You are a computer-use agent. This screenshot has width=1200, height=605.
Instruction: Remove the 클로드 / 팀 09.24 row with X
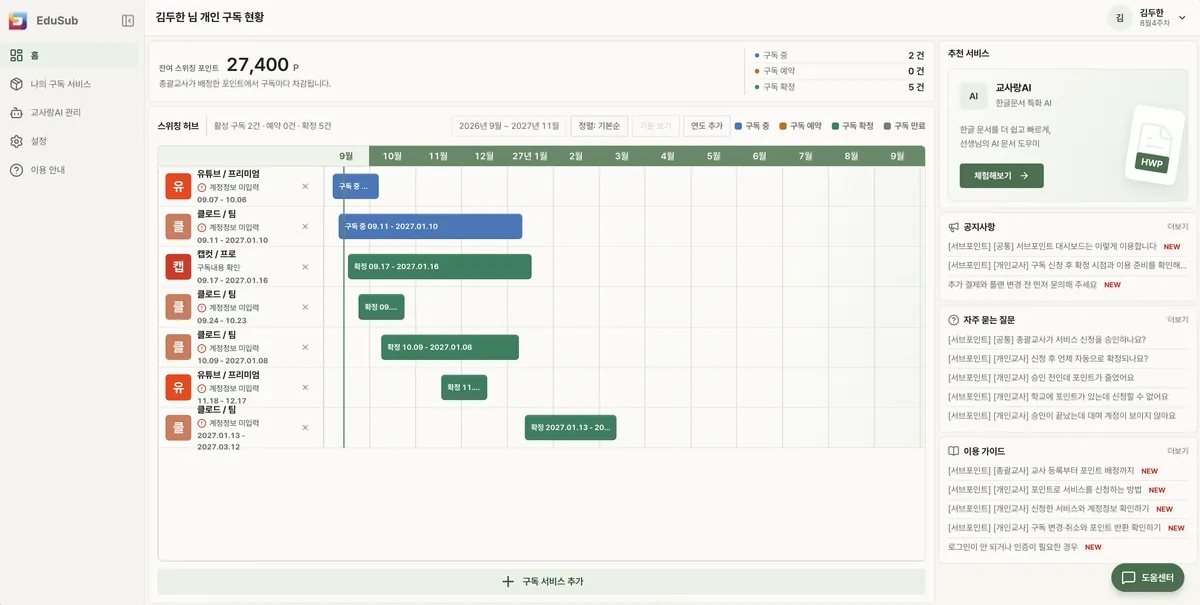tap(305, 307)
